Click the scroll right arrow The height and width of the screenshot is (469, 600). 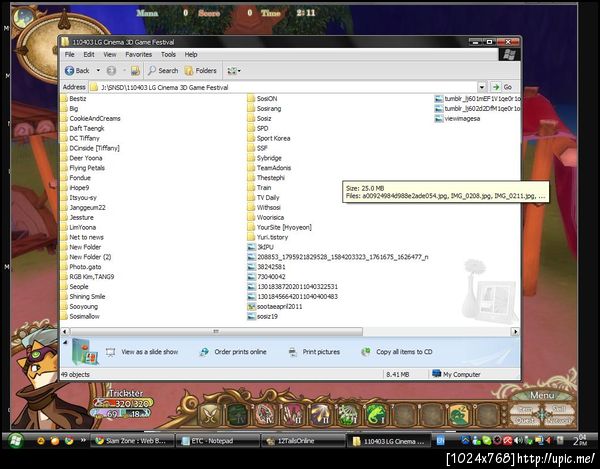pyautogui.click(x=515, y=331)
